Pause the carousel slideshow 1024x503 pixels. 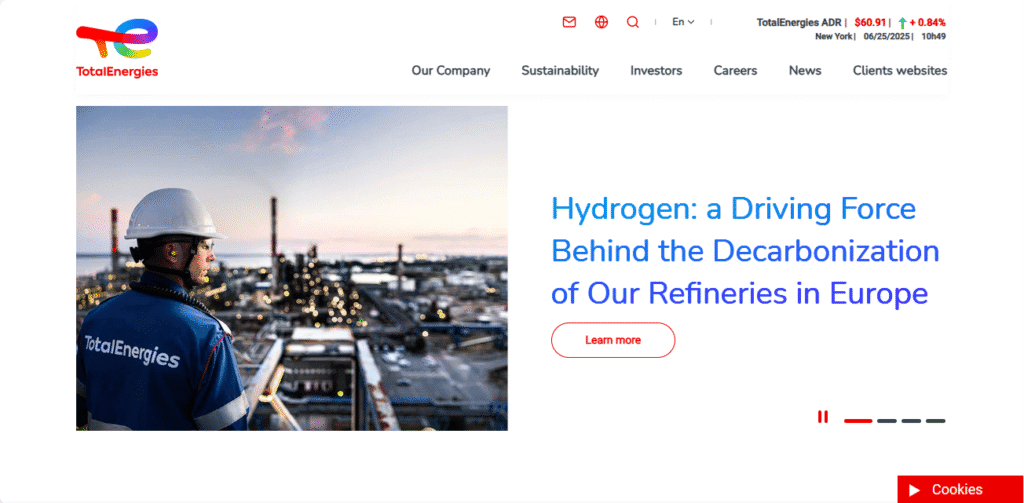coord(823,417)
